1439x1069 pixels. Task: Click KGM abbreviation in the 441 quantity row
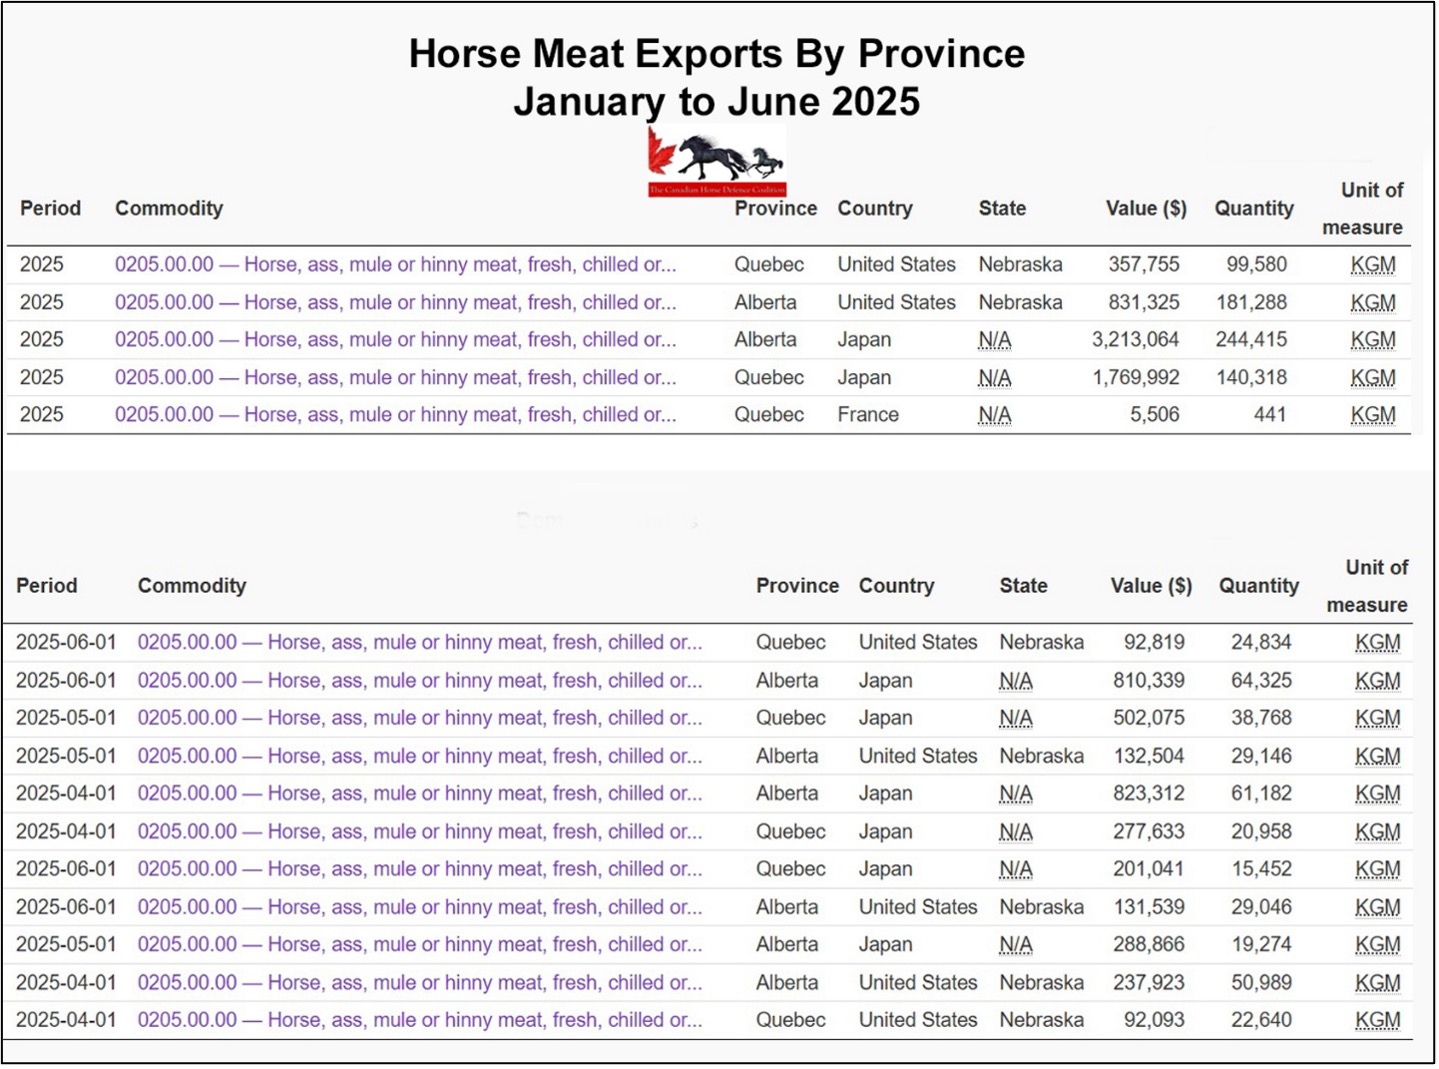1372,415
